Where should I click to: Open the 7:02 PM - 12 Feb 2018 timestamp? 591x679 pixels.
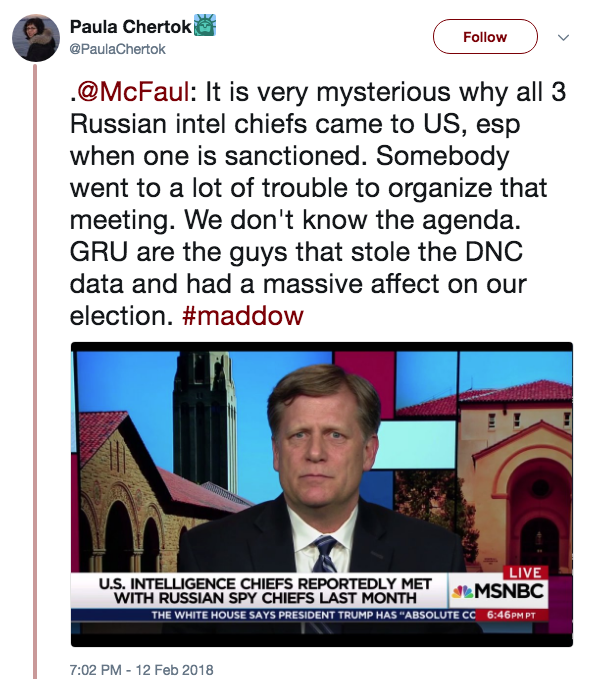[142, 669]
